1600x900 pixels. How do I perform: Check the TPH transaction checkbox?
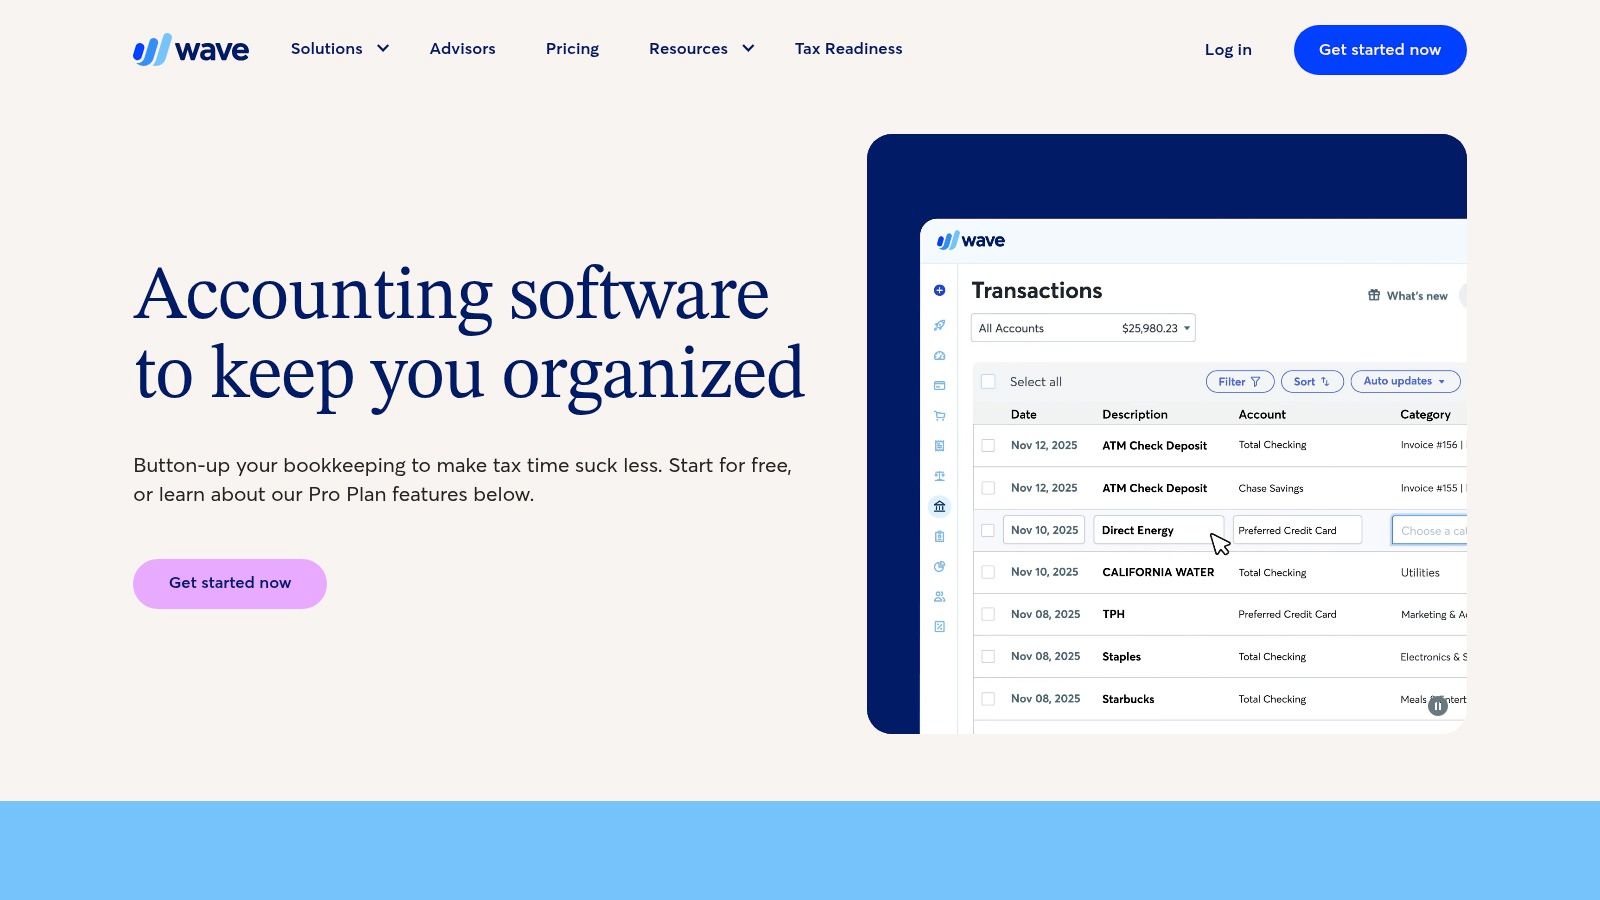coord(988,614)
